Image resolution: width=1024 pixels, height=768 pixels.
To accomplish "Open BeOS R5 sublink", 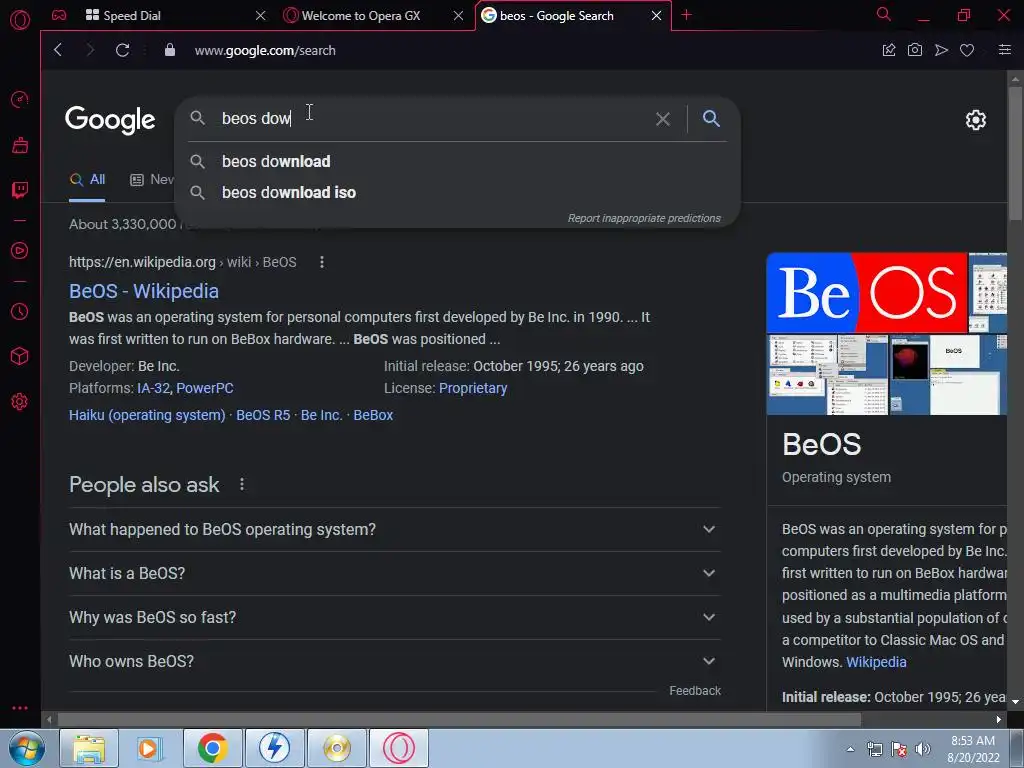I will [263, 415].
